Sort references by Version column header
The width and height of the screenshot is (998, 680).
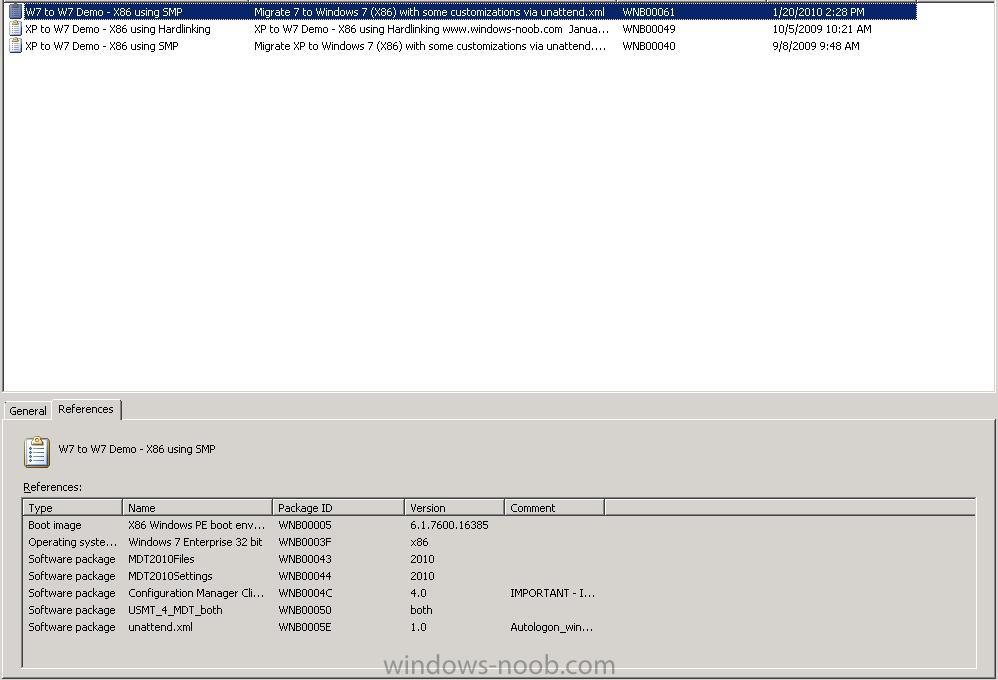(454, 507)
